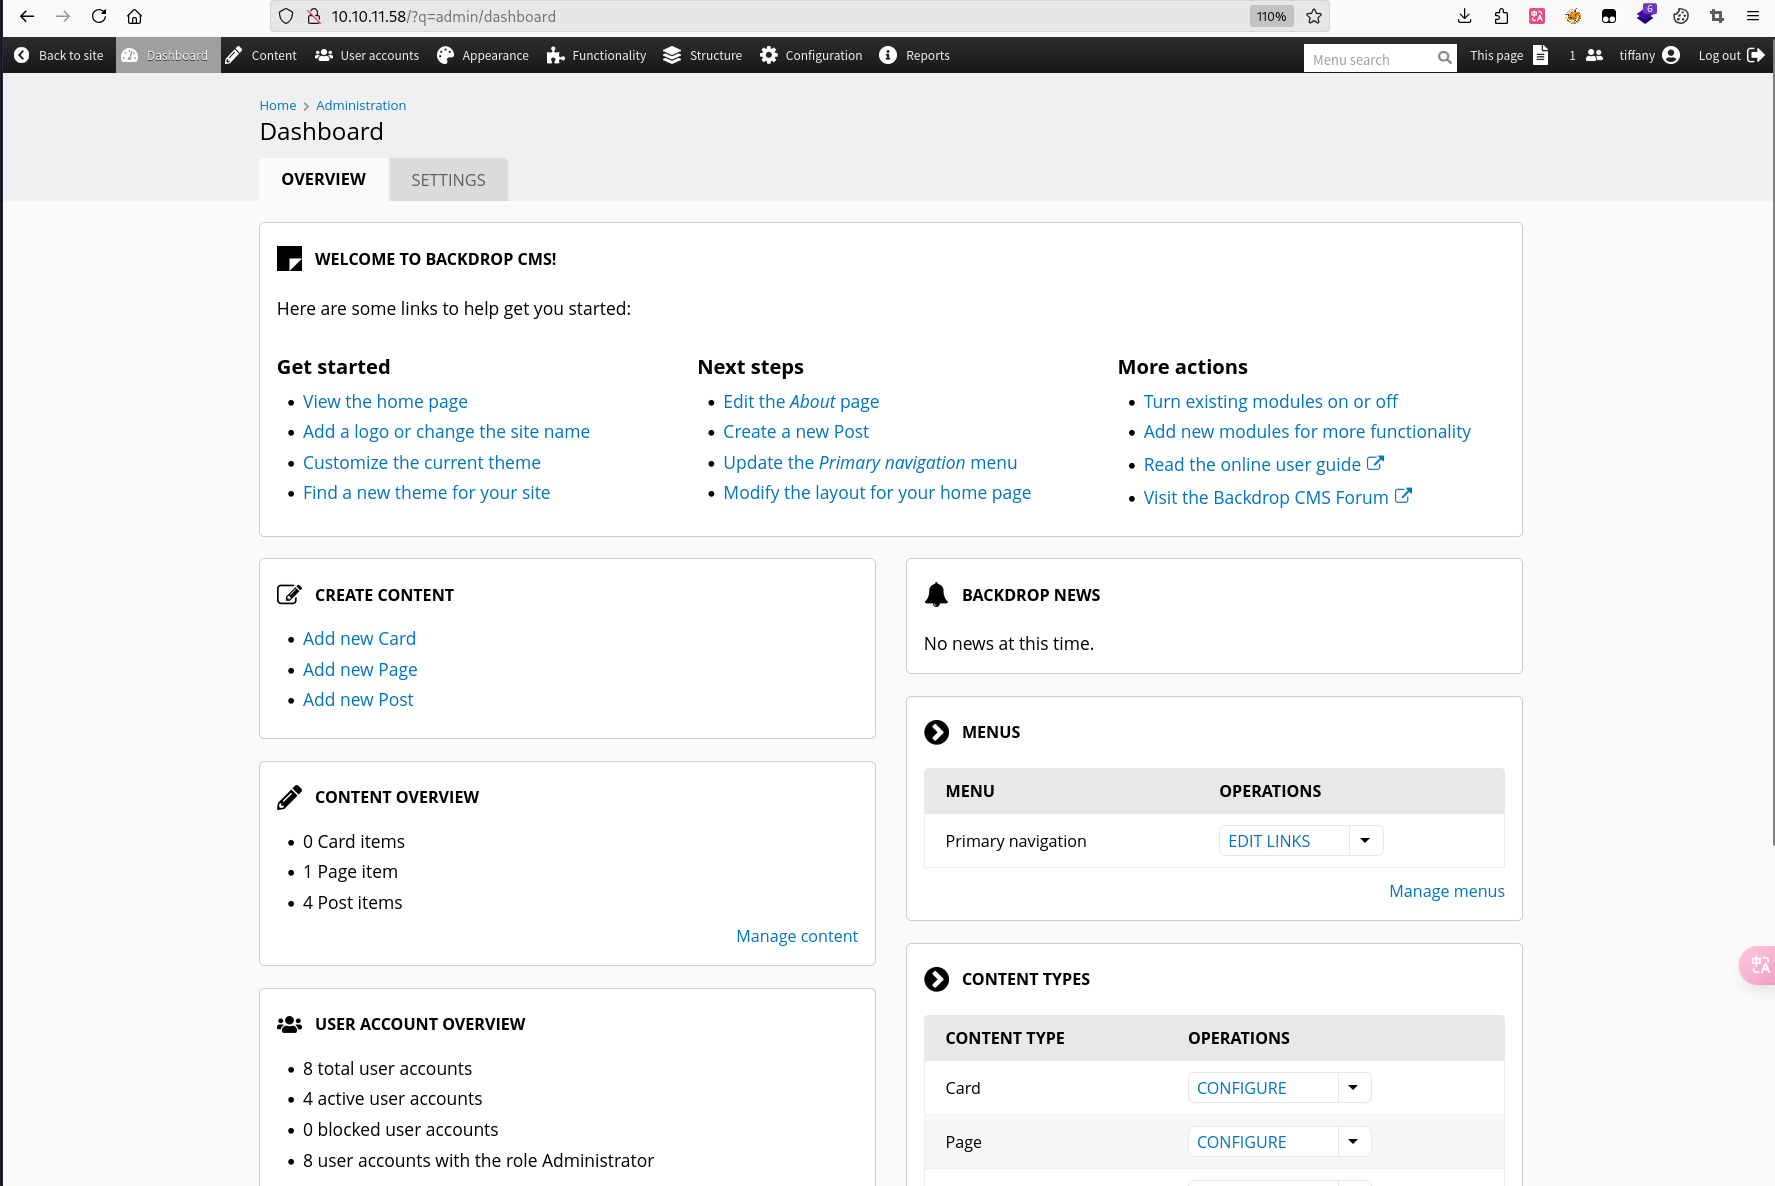Click the tiffany user avatar icon
The width and height of the screenshot is (1775, 1186).
point(1671,55)
